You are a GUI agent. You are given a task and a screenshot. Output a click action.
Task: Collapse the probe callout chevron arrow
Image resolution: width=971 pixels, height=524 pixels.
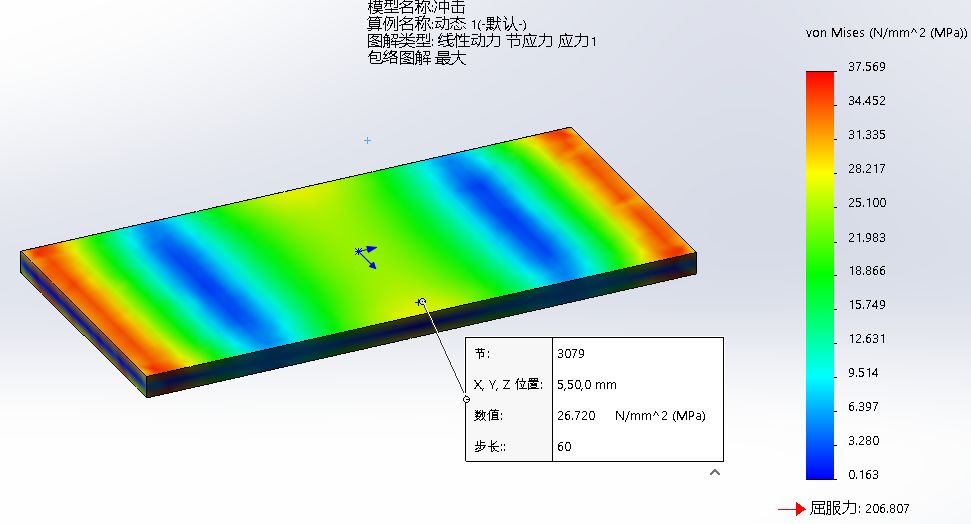(715, 473)
